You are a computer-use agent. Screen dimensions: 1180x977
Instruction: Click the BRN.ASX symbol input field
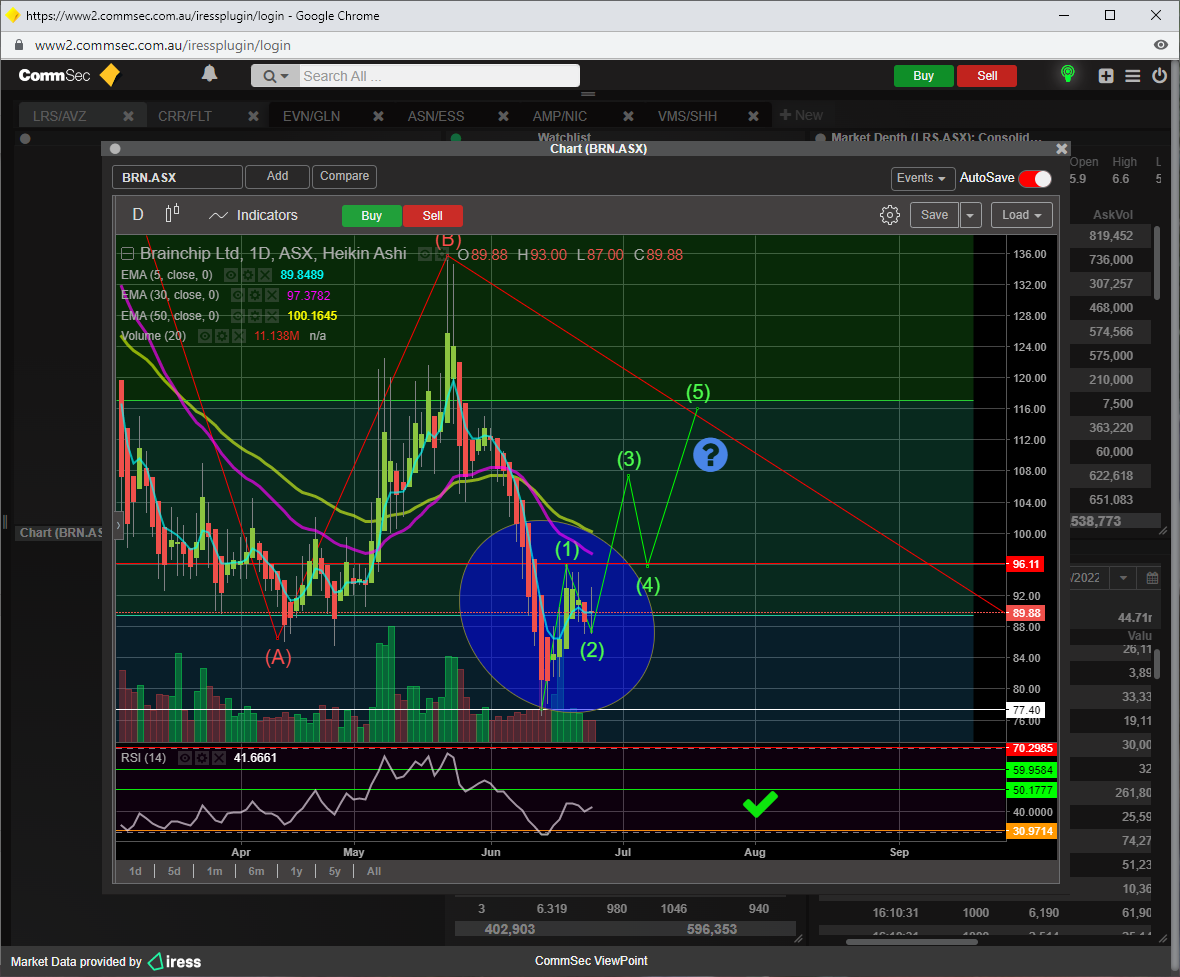(178, 177)
